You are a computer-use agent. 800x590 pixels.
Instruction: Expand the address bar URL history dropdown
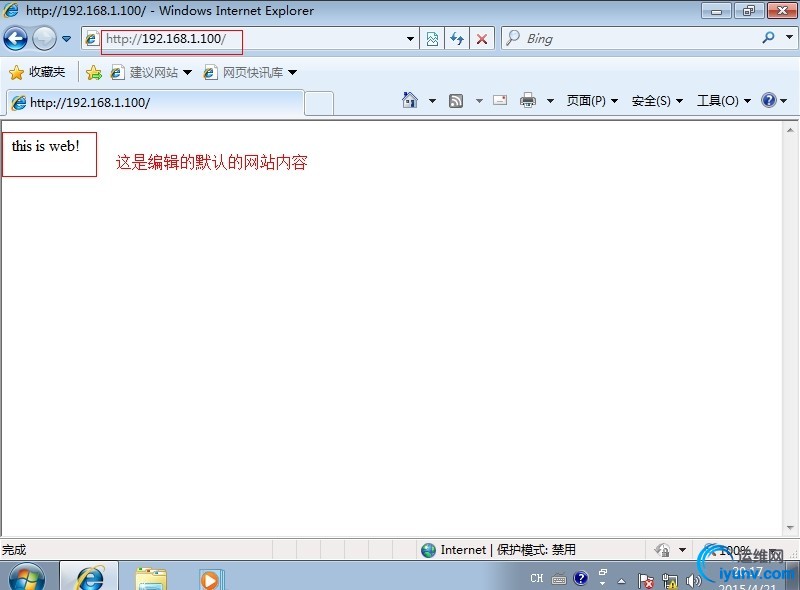point(410,39)
